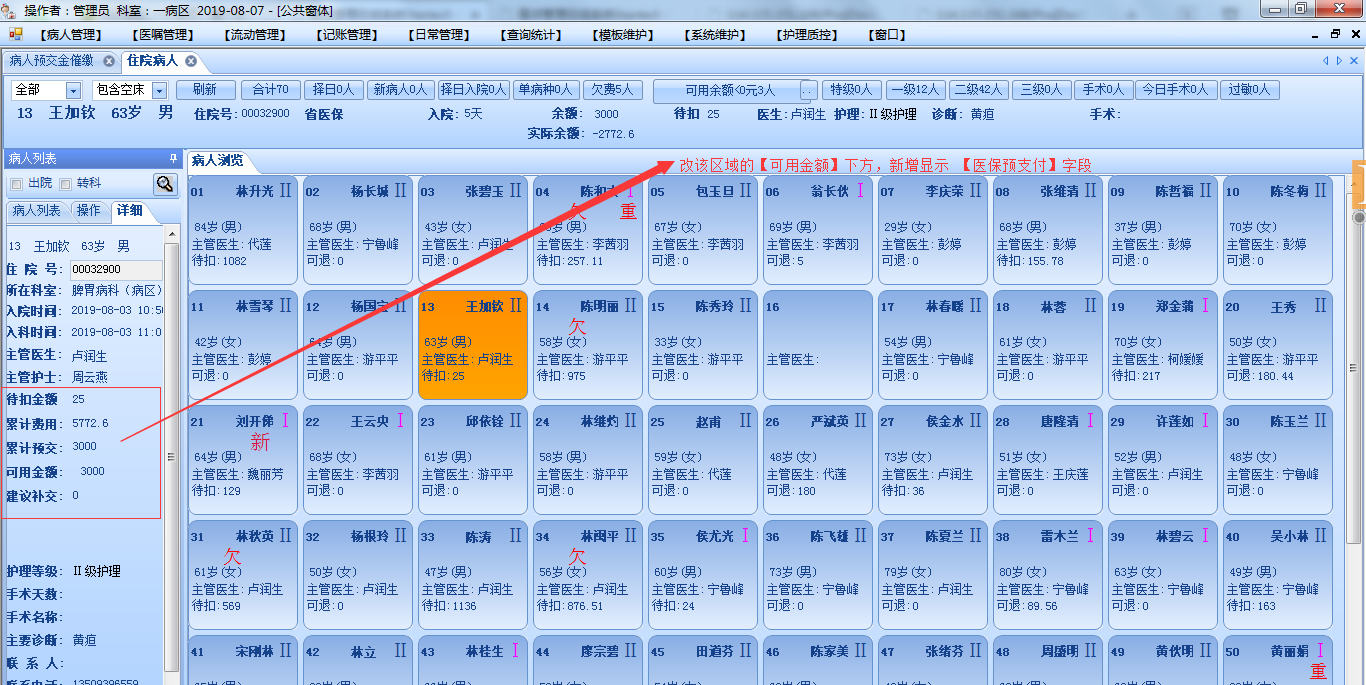1366x685 pixels.
Task: Filter patients with 欠费5人 button
Action: click(x=611, y=90)
